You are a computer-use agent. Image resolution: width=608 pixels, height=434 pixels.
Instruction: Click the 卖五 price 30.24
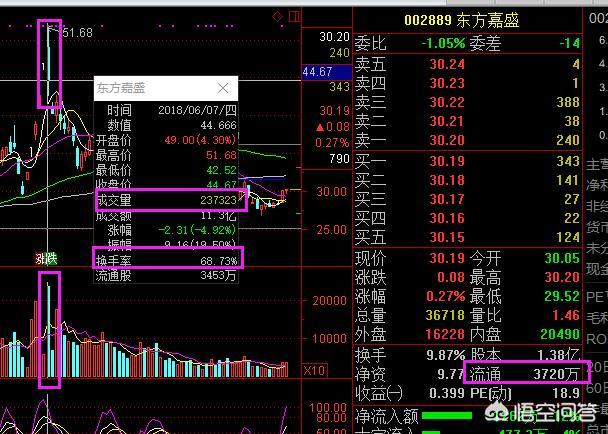(447, 64)
